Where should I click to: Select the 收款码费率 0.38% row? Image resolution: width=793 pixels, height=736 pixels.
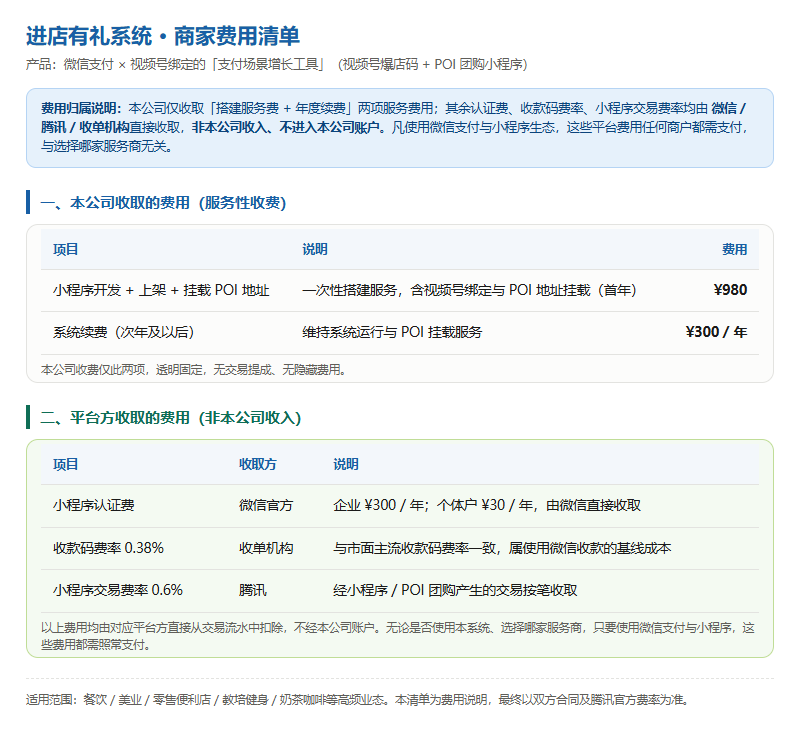tap(400, 548)
